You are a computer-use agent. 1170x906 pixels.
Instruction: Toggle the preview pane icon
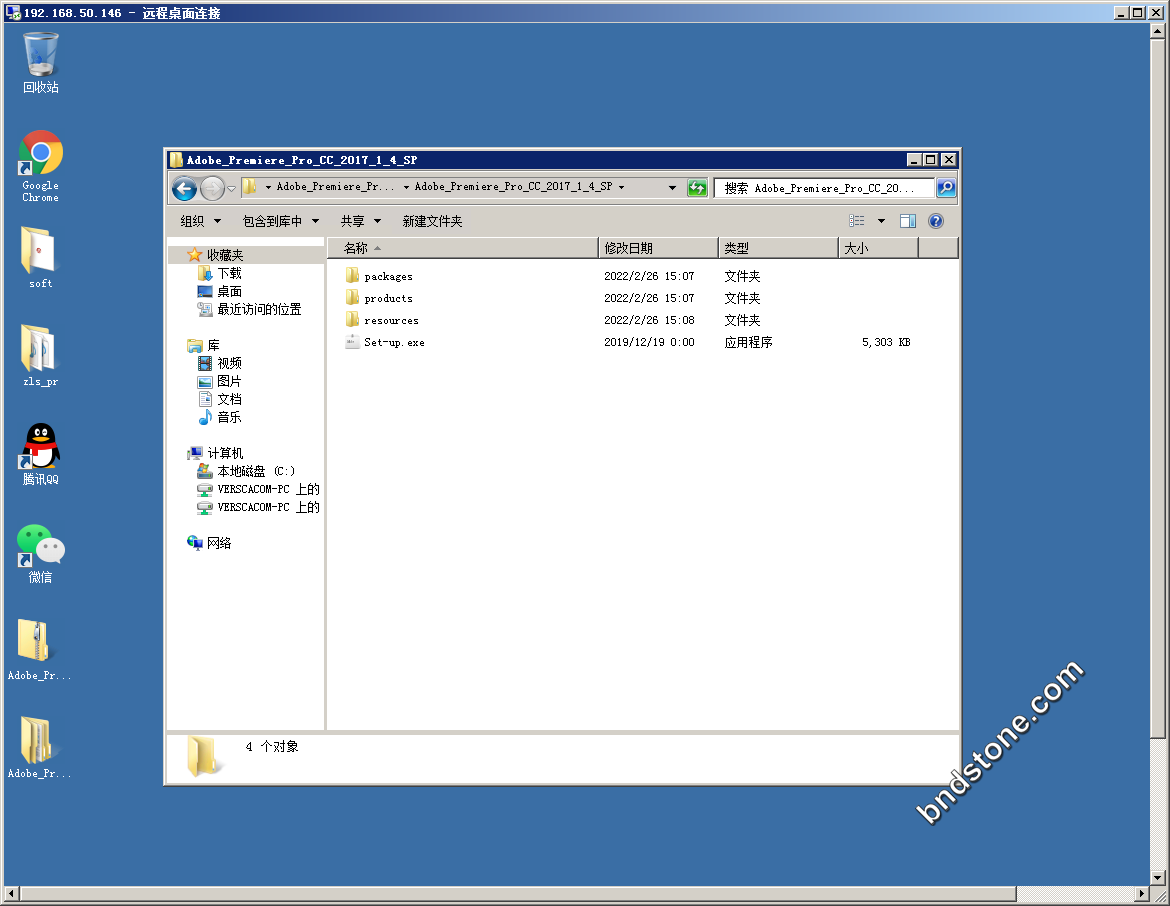[908, 221]
